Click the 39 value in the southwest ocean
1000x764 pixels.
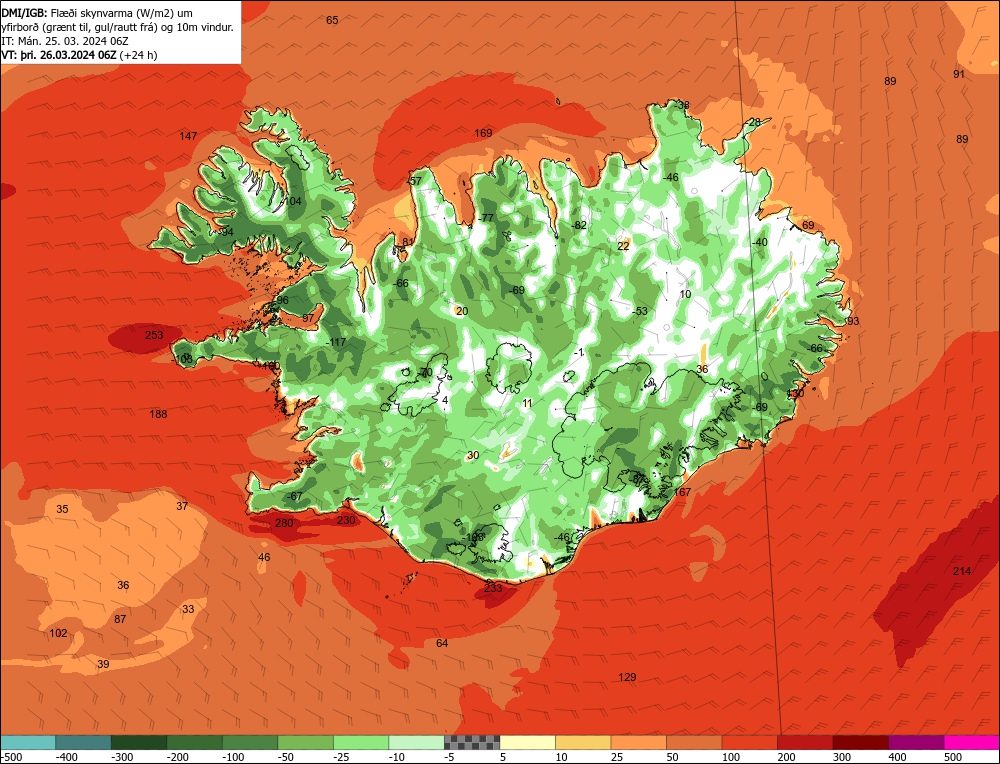click(103, 664)
